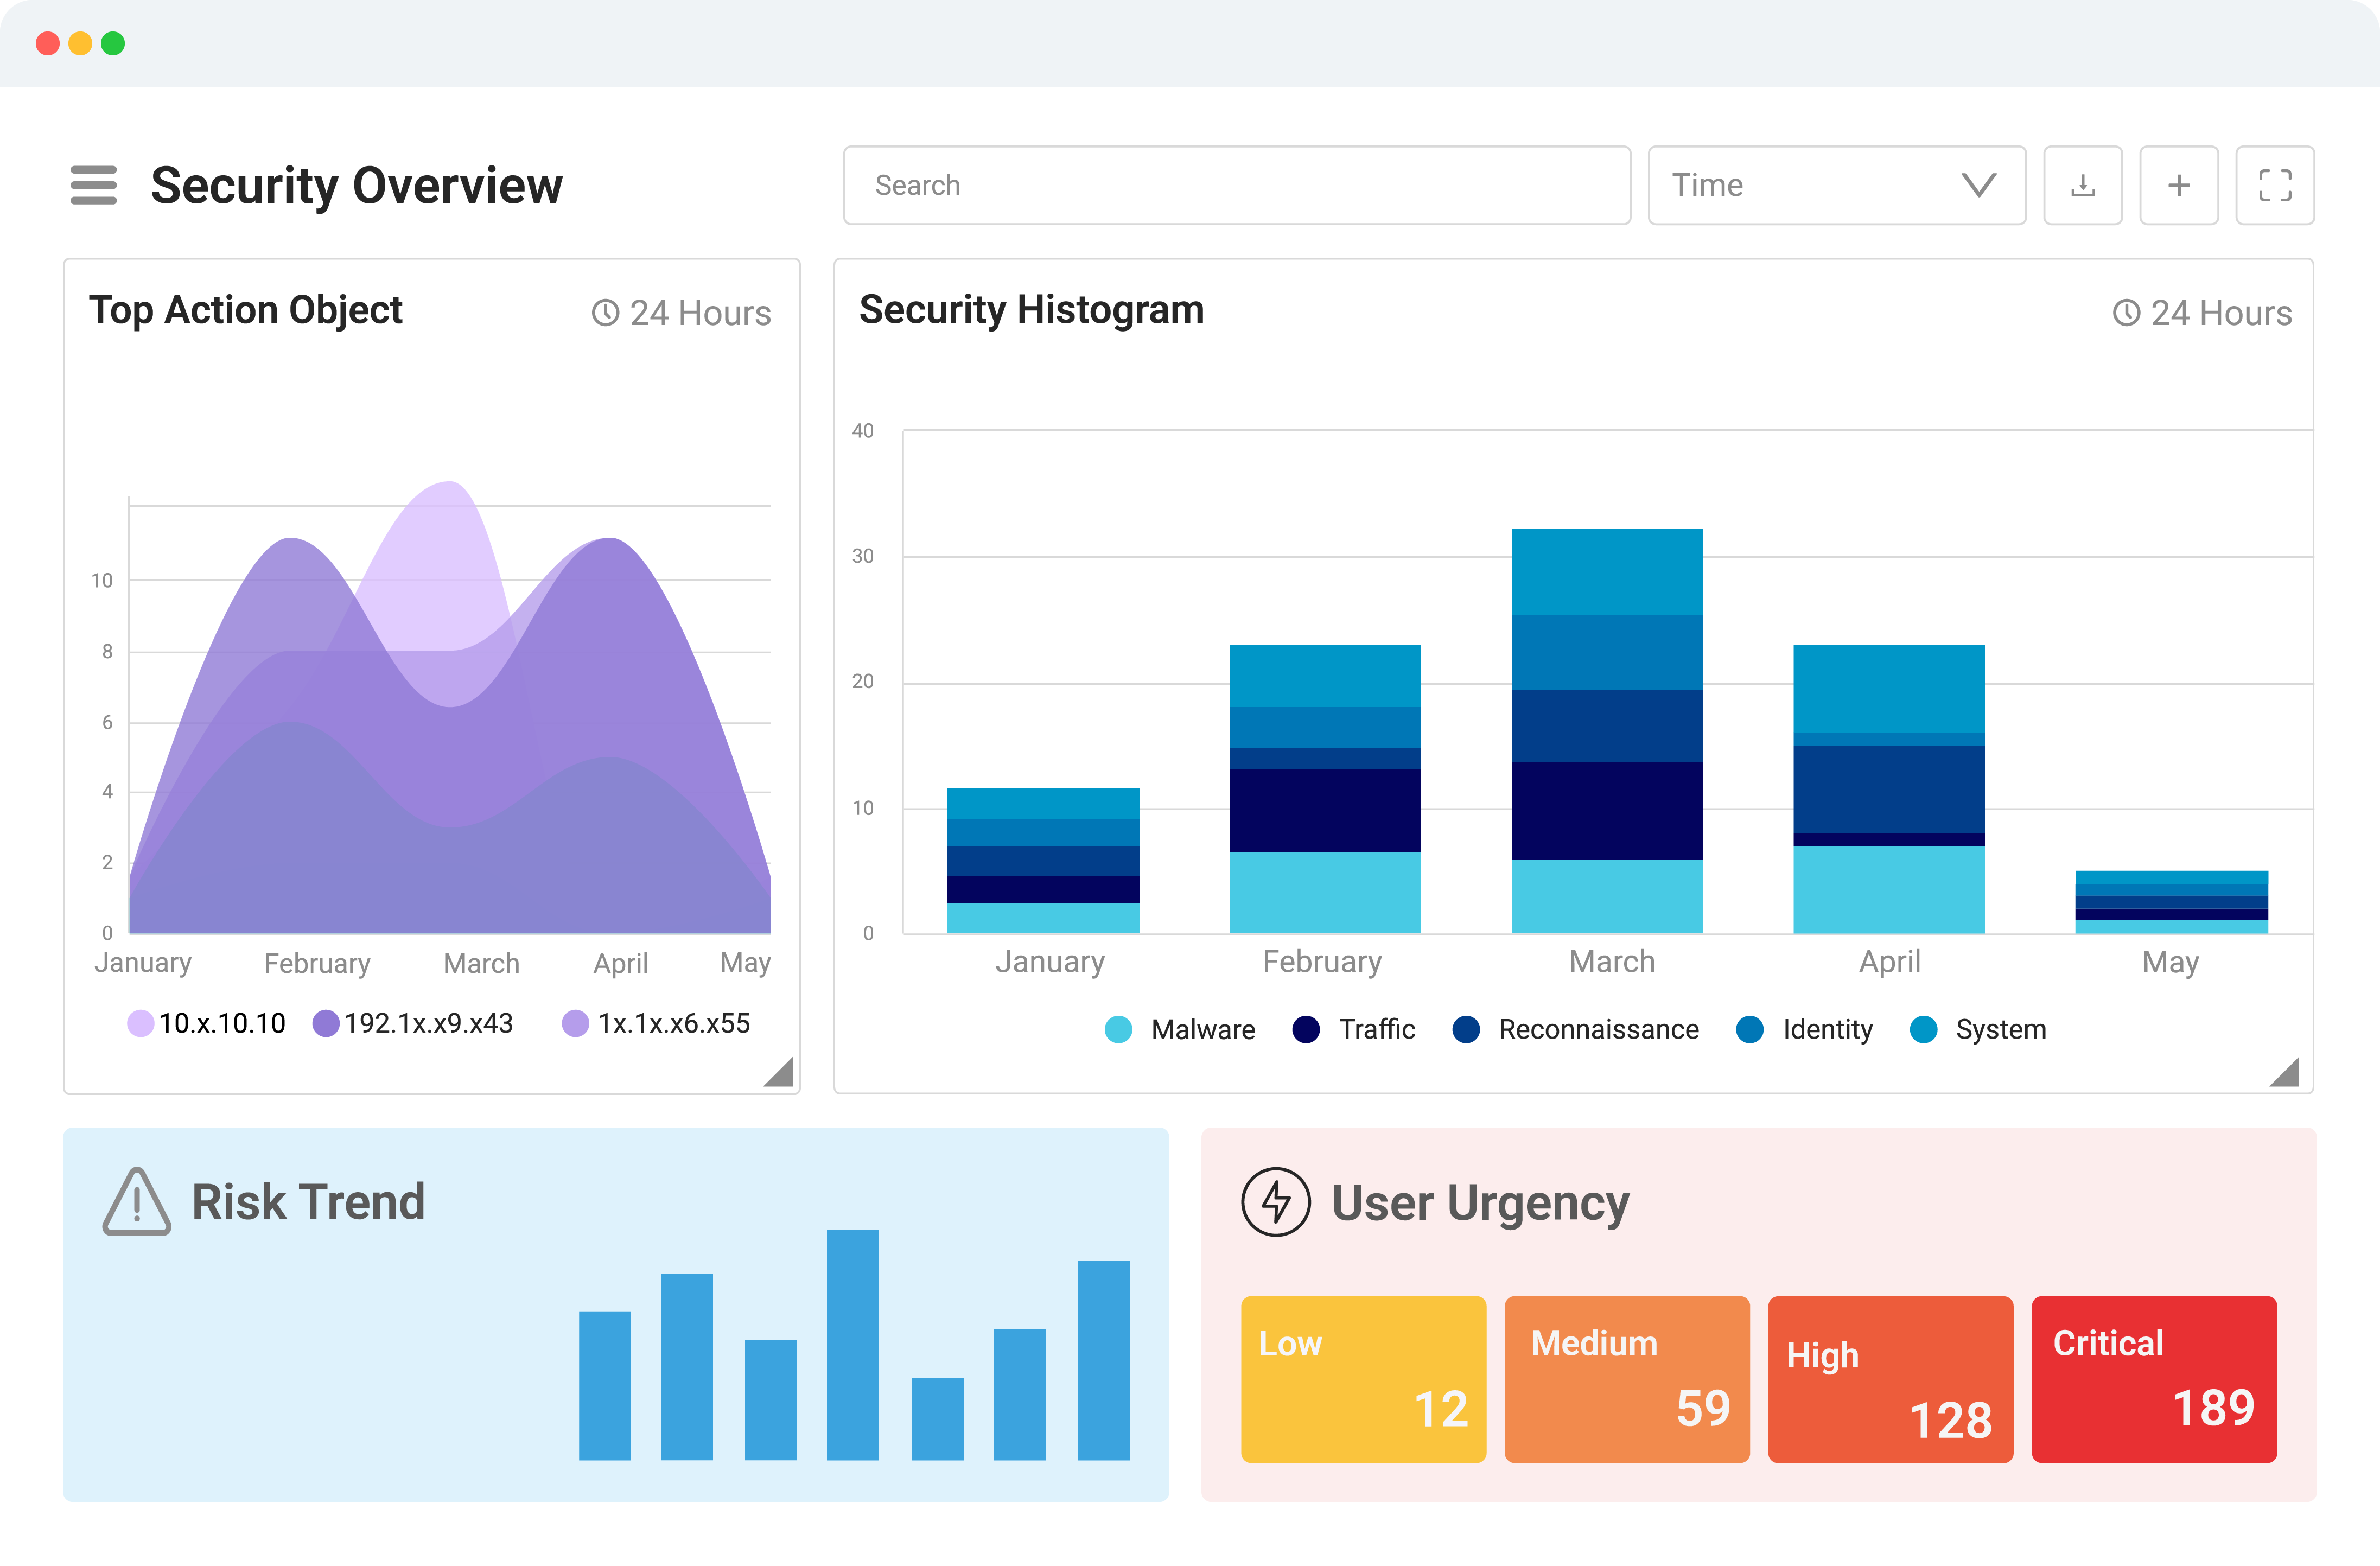
Task: Click the plus icon to add a widget
Action: [2179, 185]
